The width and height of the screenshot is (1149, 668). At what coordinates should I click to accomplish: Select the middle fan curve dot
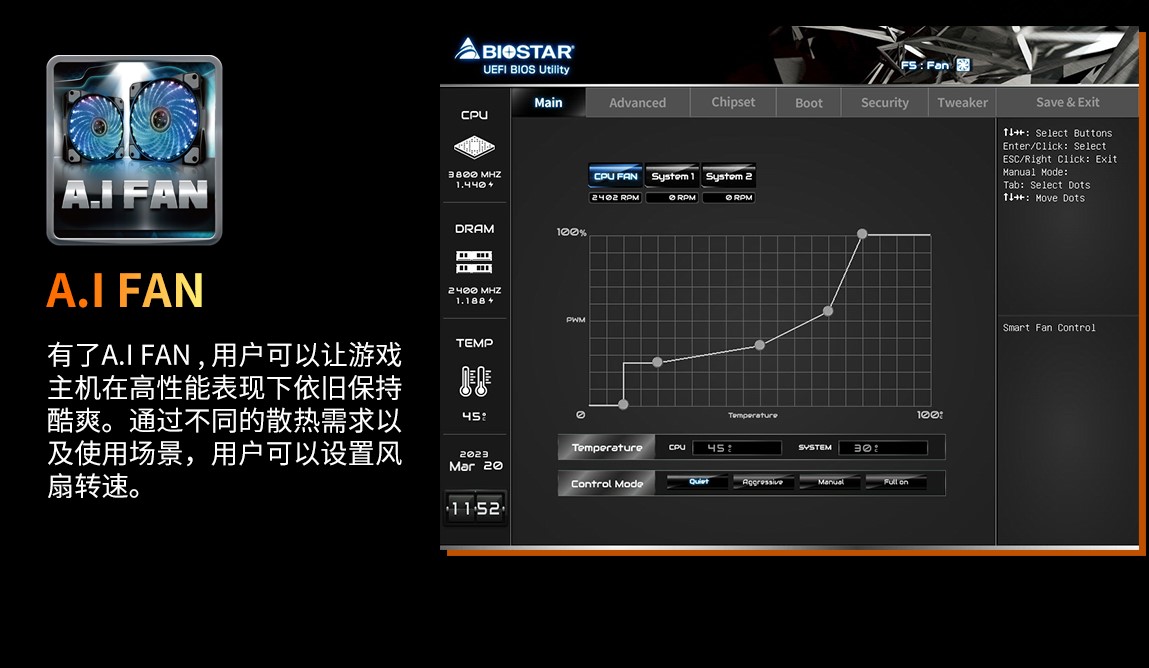(x=760, y=344)
